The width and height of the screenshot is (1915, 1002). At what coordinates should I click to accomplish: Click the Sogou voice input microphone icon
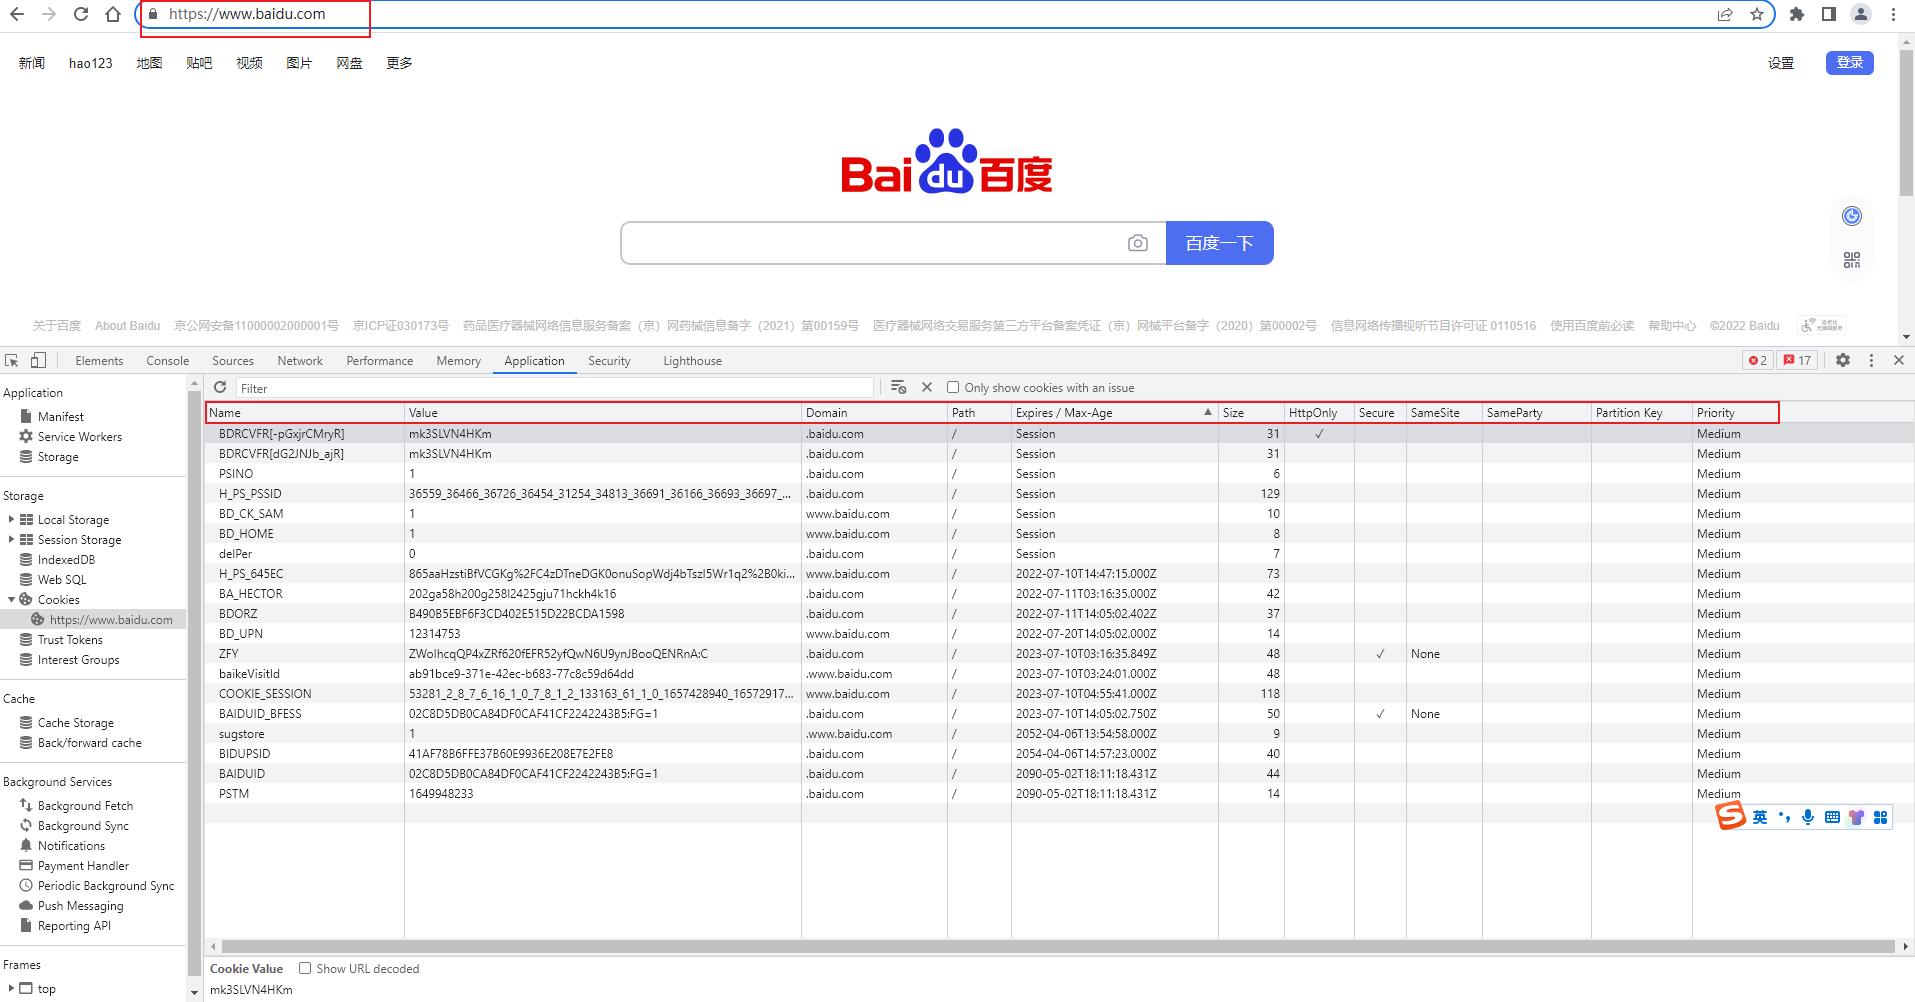pos(1808,817)
